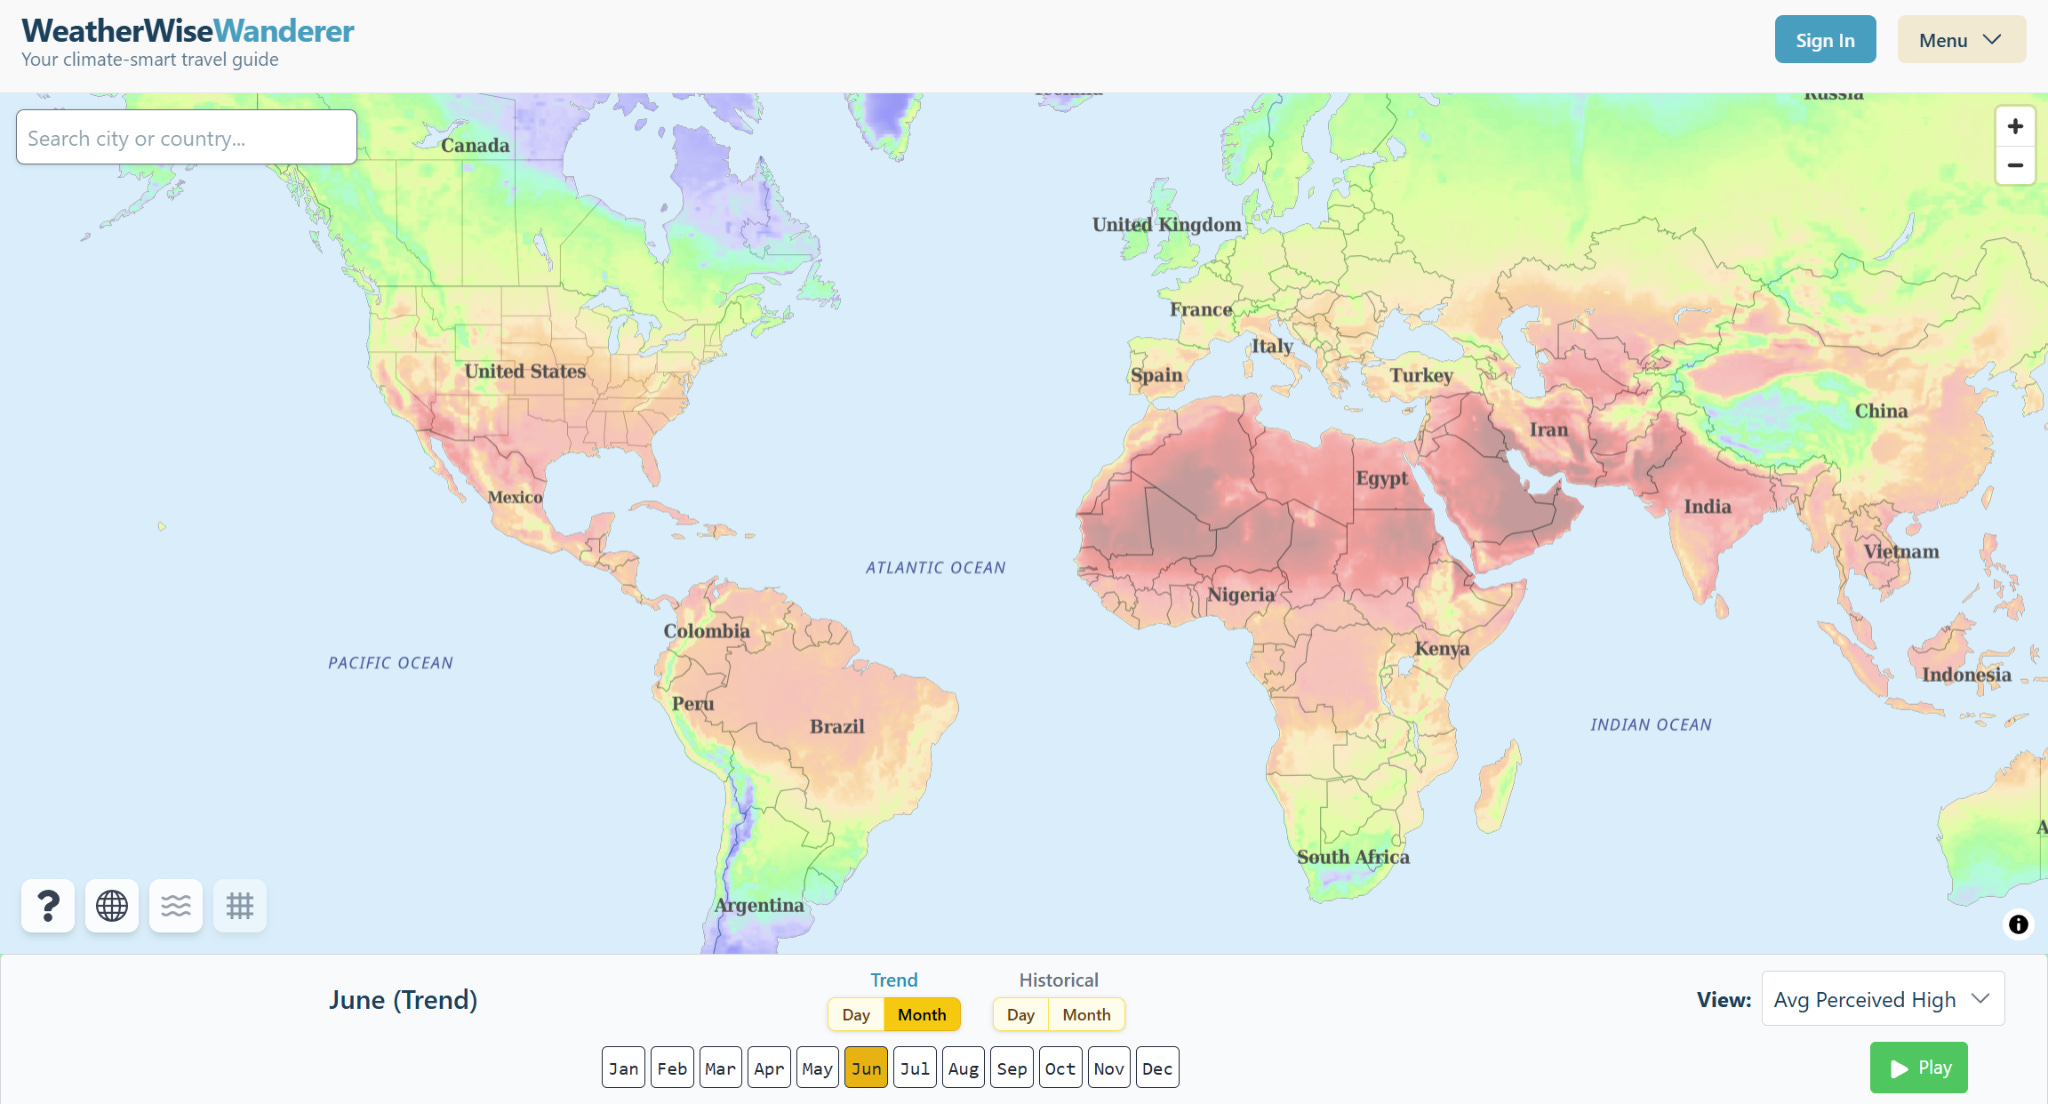Switch to the globe view icon
The height and width of the screenshot is (1104, 2048).
click(x=112, y=906)
